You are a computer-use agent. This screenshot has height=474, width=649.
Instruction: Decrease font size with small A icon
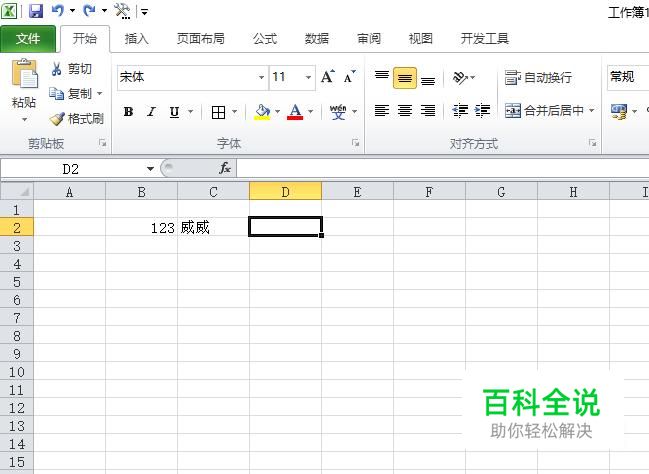point(350,77)
